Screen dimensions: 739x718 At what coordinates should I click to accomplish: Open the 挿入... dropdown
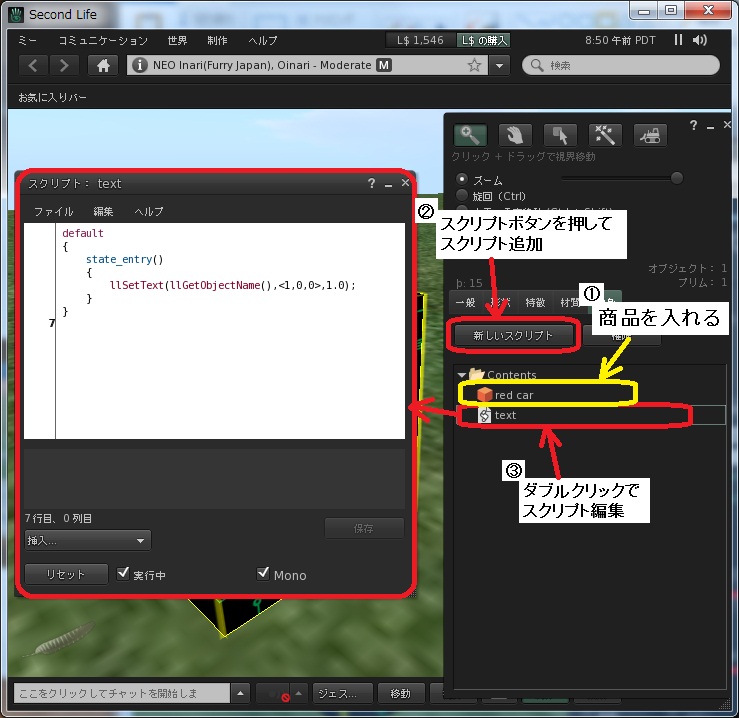(88, 540)
